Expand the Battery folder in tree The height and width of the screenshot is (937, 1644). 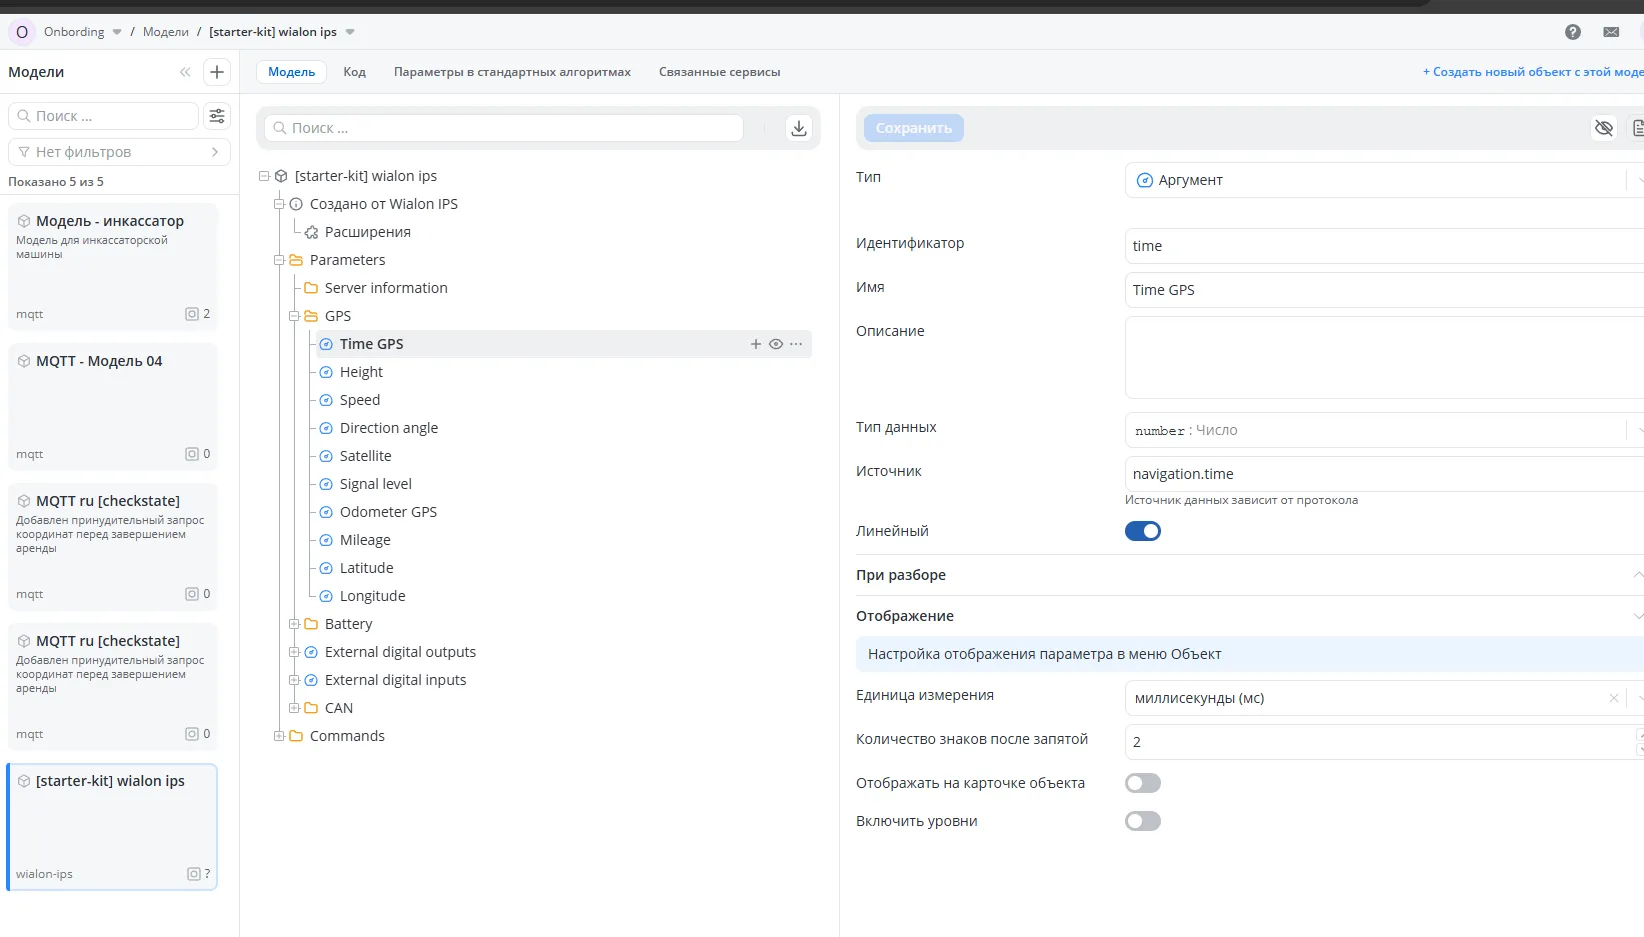pos(295,624)
